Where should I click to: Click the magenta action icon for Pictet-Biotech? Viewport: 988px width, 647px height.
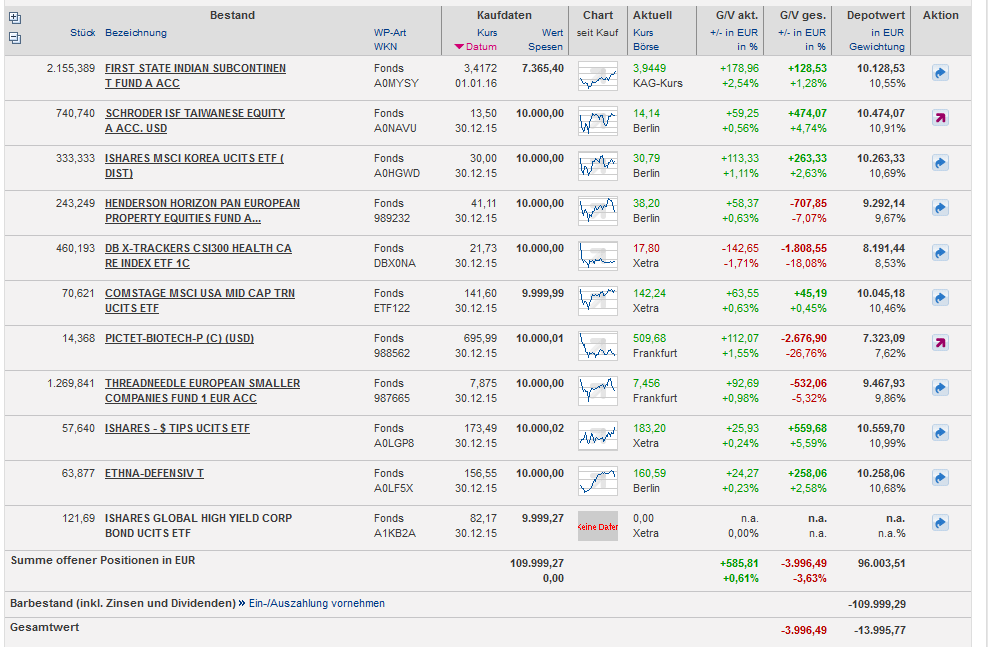point(940,343)
